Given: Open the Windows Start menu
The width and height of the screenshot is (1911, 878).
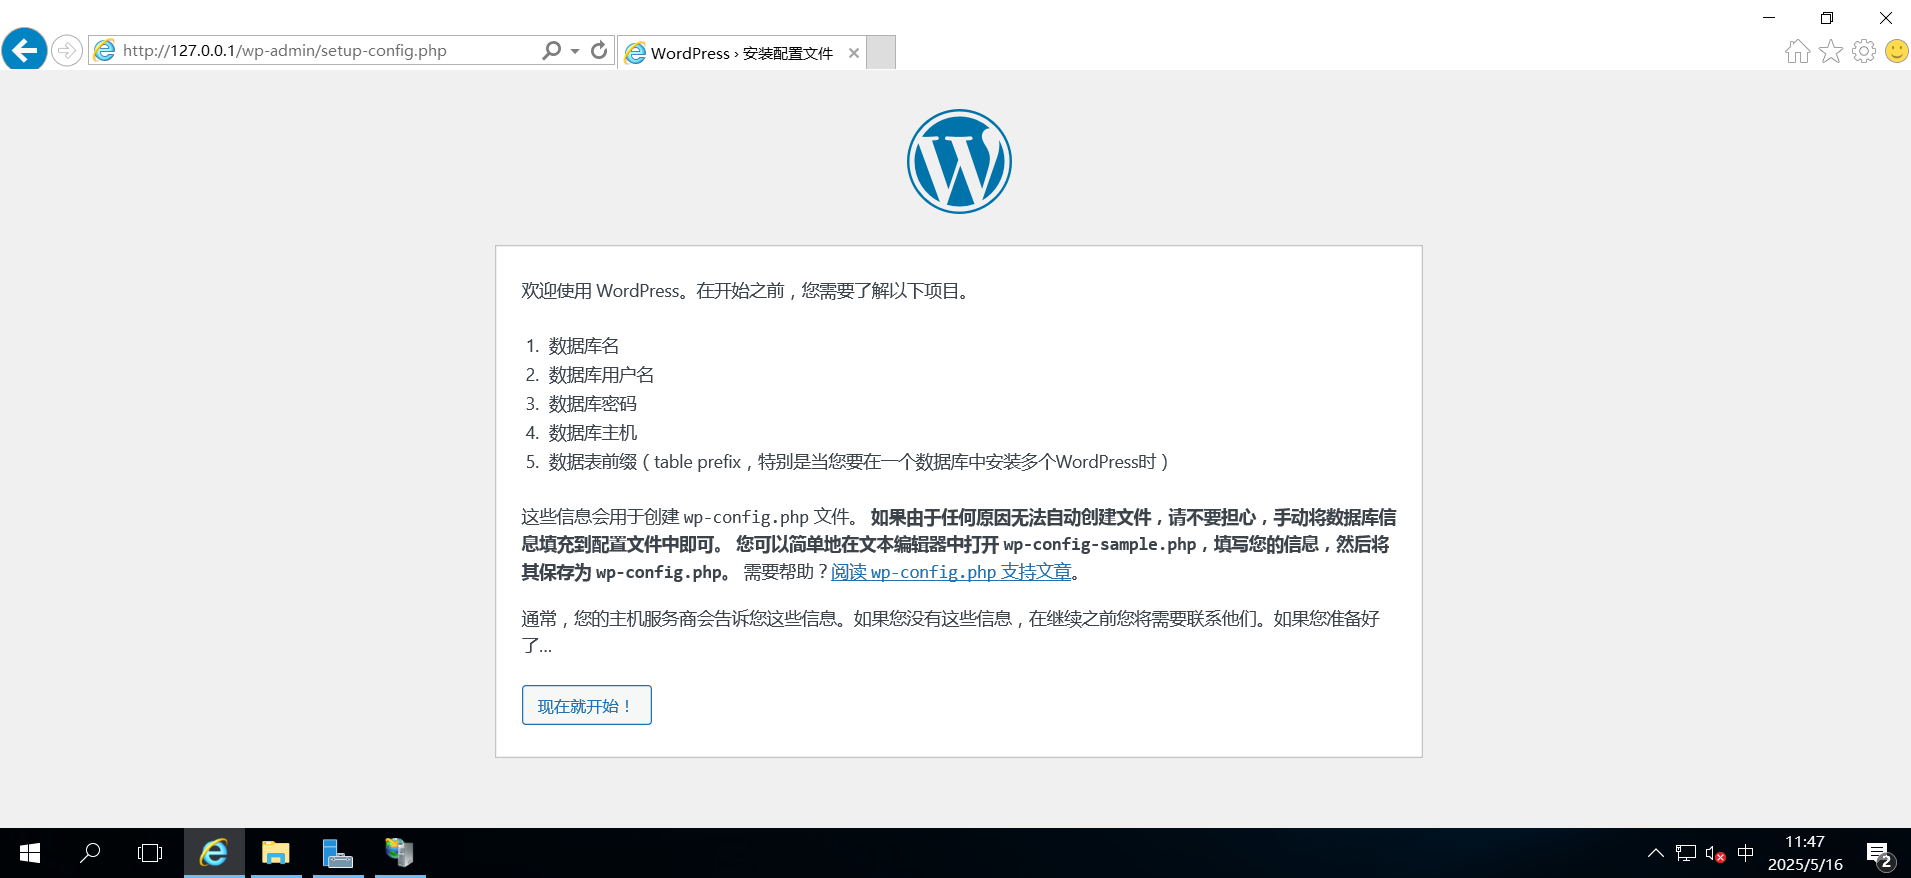Looking at the screenshot, I should click(30, 853).
